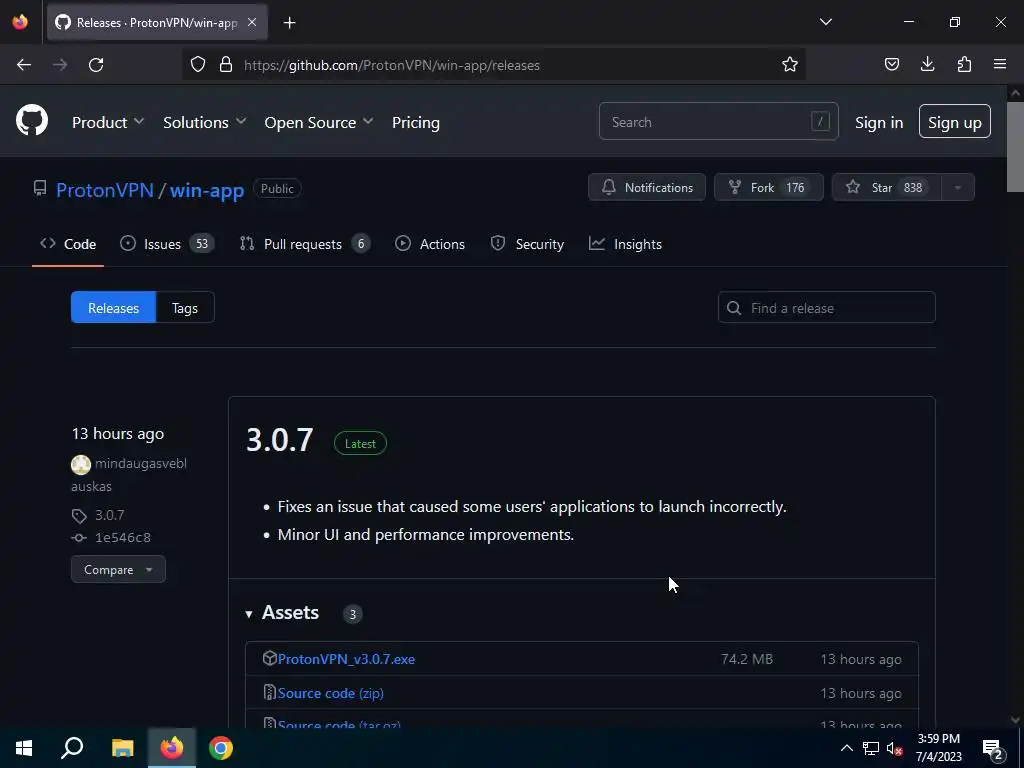Expand the Open Source menu
Viewport: 1024px width, 768px height.
319,122
